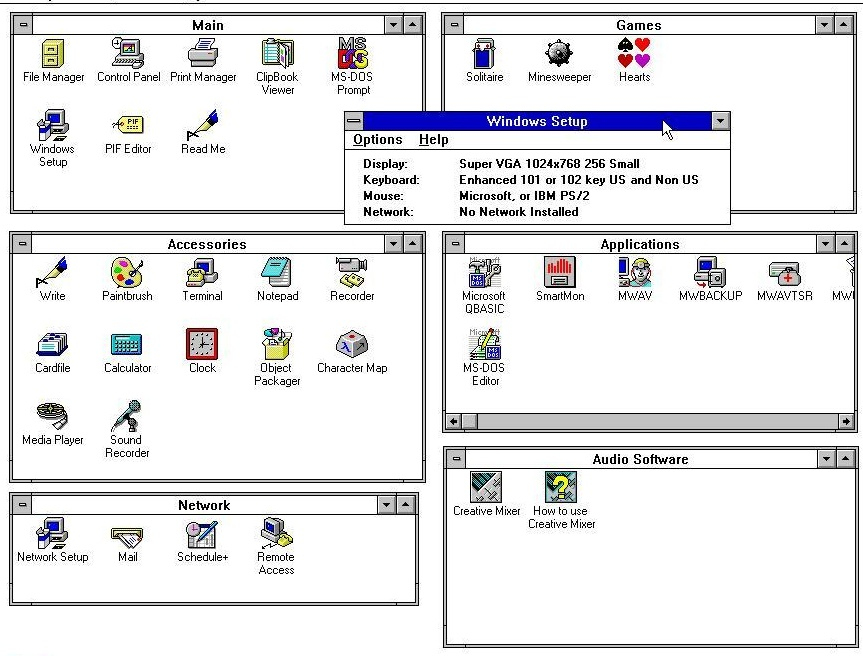This screenshot has height=656, width=863.
Task: Open the Microsoft QBASIC icon
Action: coord(484,273)
